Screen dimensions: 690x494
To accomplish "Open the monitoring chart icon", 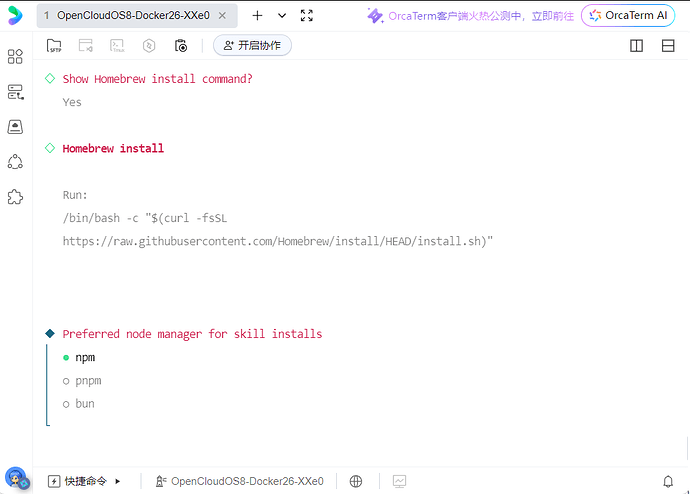I will click(x=399, y=481).
